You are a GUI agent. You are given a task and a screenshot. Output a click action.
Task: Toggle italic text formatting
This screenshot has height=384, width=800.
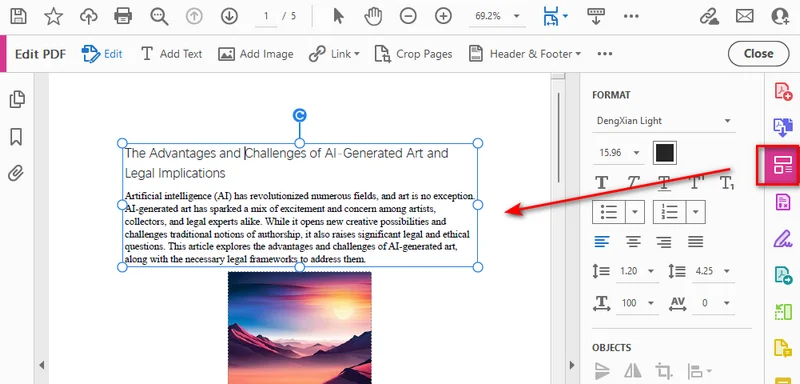(x=633, y=182)
